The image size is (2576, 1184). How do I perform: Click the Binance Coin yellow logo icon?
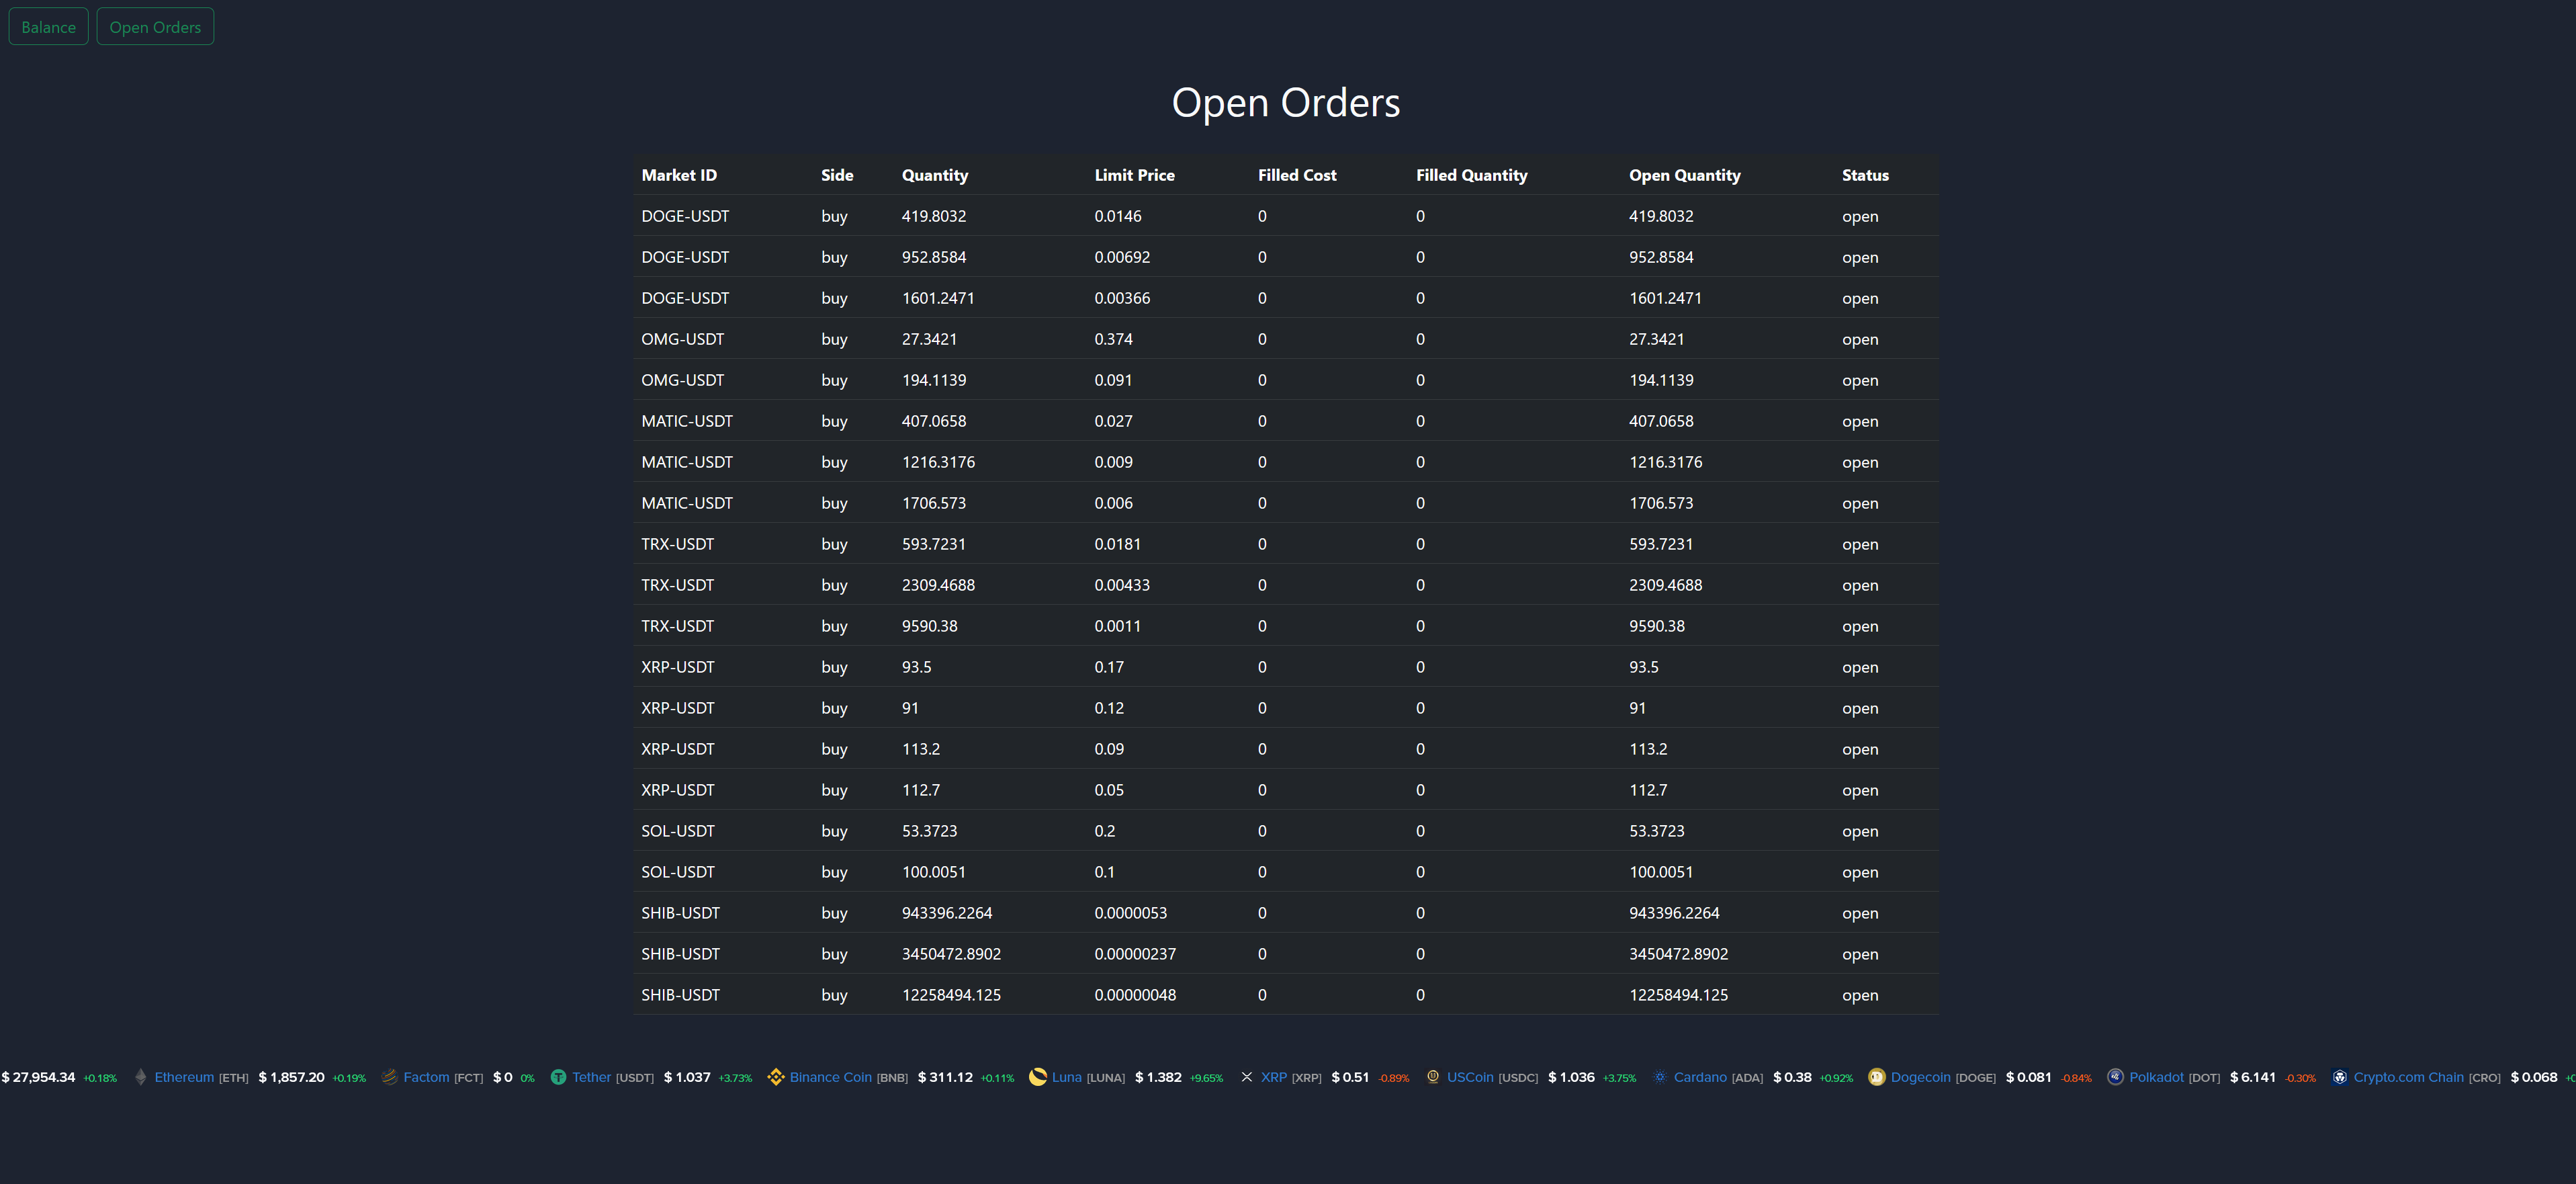[776, 1077]
